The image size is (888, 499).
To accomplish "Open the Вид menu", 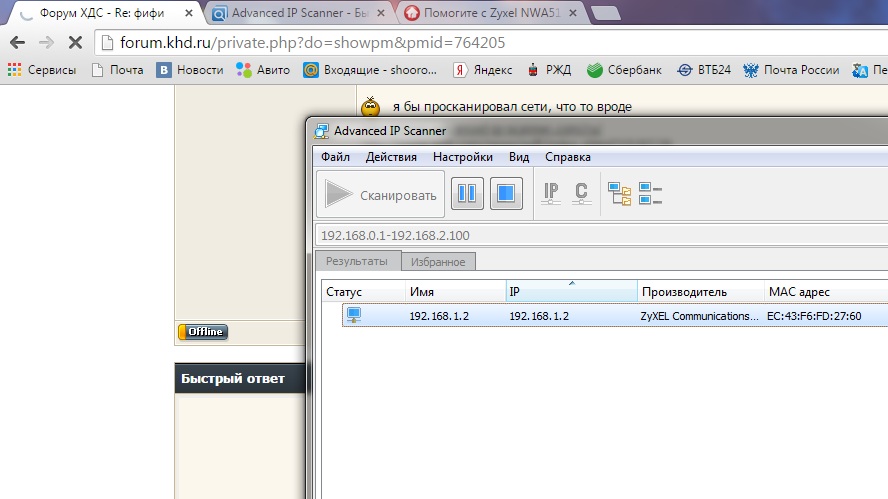I will tap(518, 157).
